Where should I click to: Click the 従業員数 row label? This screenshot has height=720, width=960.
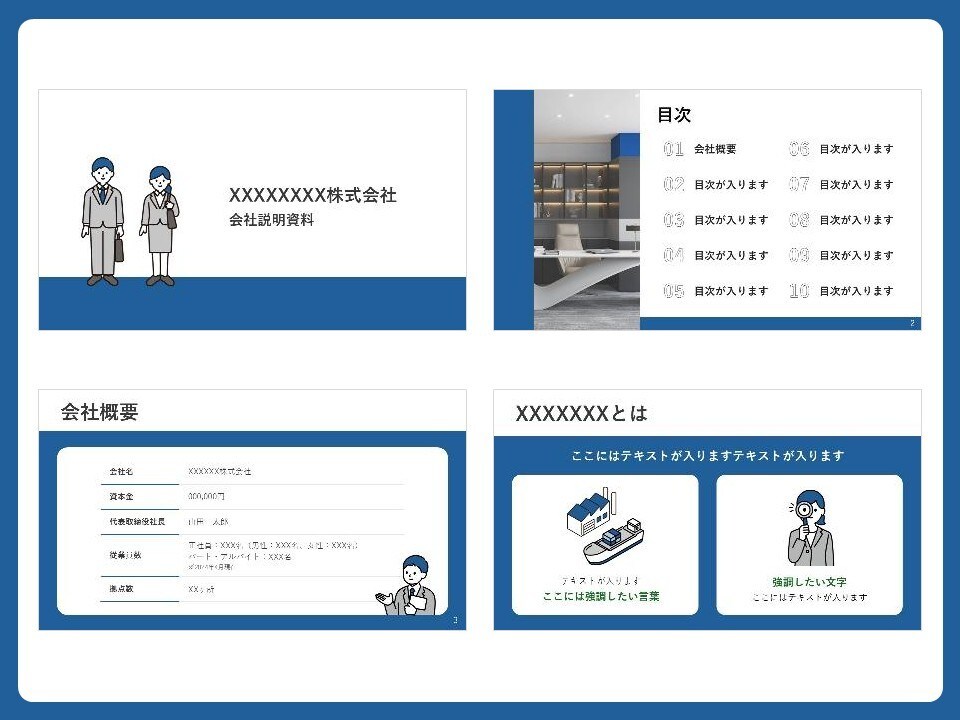tap(126, 555)
